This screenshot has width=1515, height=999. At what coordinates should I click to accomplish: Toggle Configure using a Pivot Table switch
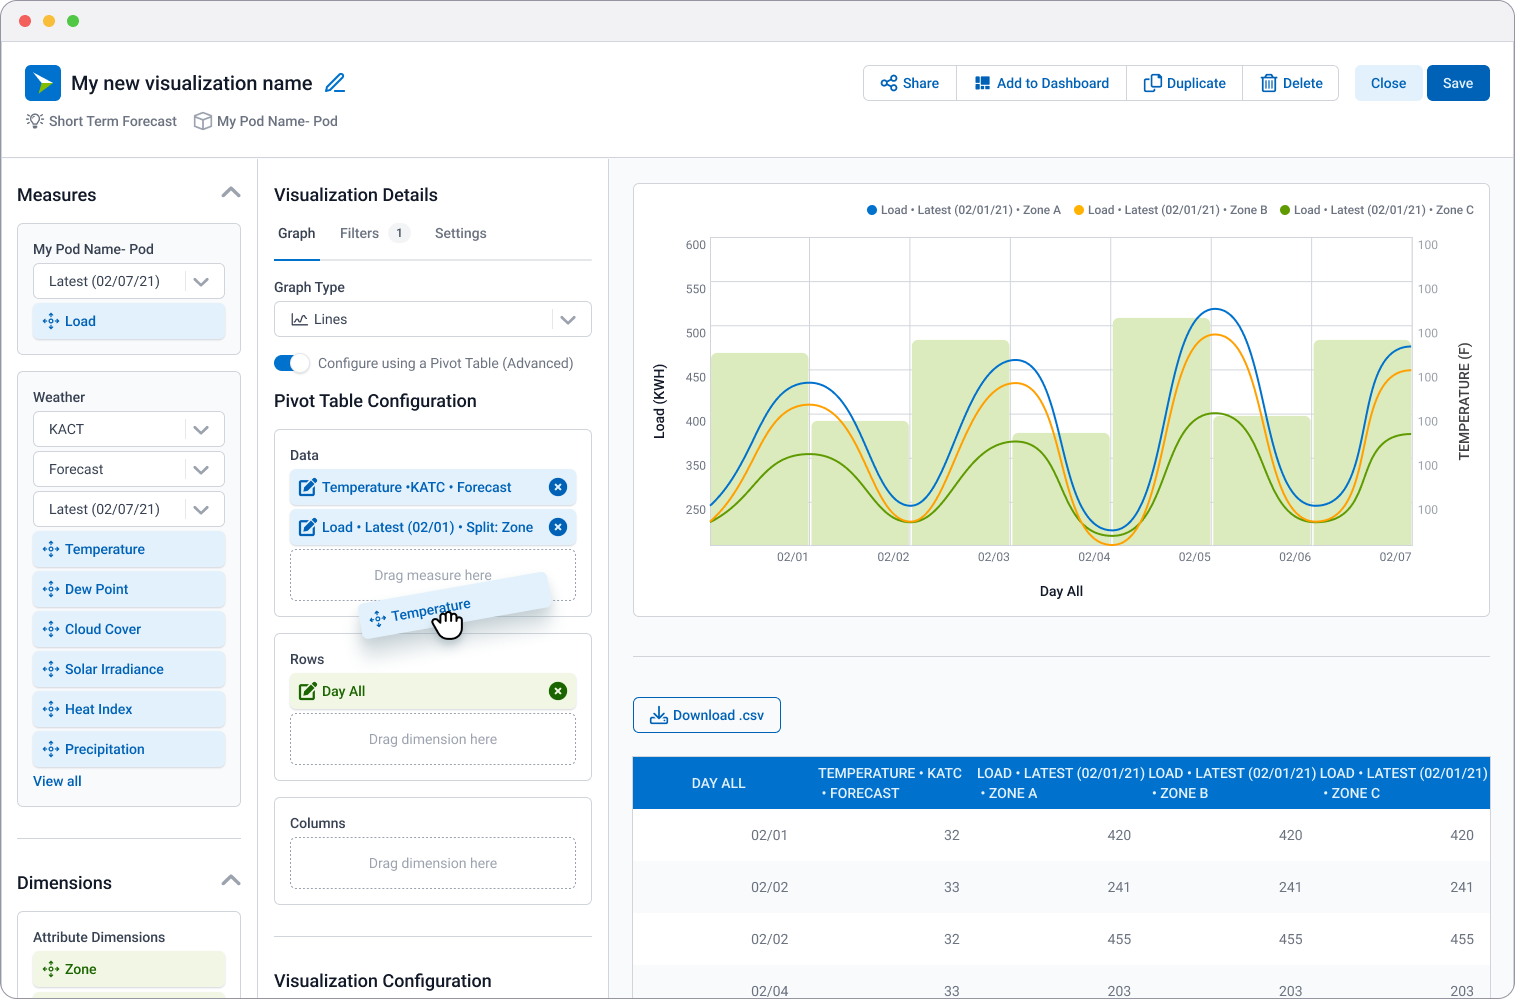click(292, 363)
